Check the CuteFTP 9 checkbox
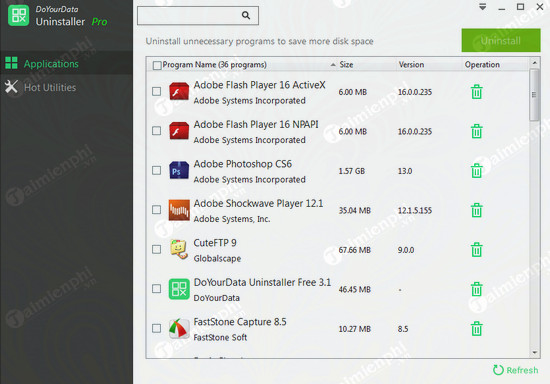Viewport: 550px width, 384px height. (156, 249)
